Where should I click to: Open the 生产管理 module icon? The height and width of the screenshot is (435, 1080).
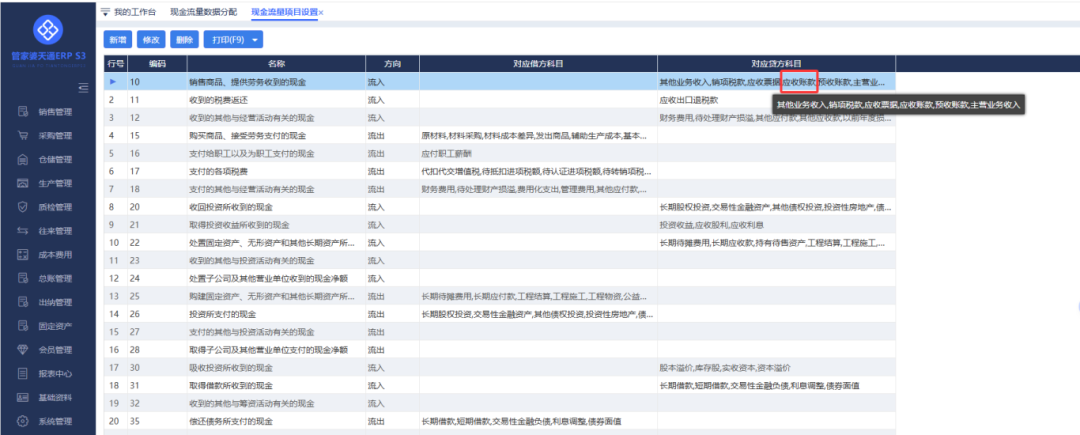(23, 183)
